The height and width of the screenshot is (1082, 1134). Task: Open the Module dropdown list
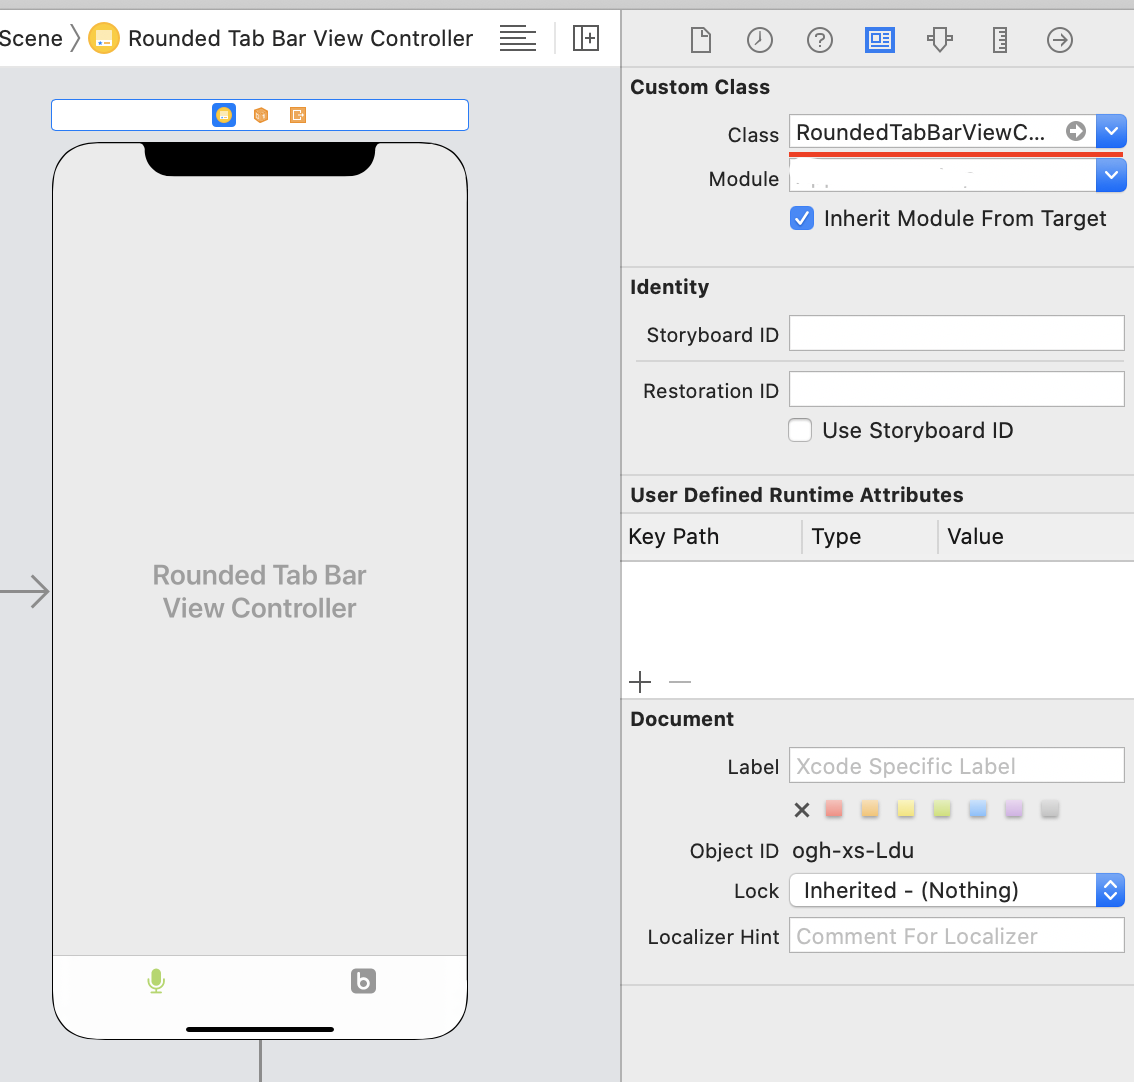pyautogui.click(x=1111, y=176)
